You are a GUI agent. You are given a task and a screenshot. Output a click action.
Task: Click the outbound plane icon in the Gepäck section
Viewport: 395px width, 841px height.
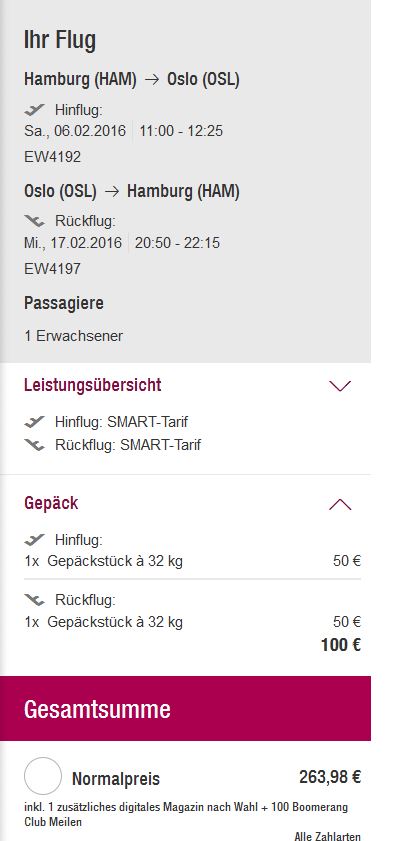point(34,539)
